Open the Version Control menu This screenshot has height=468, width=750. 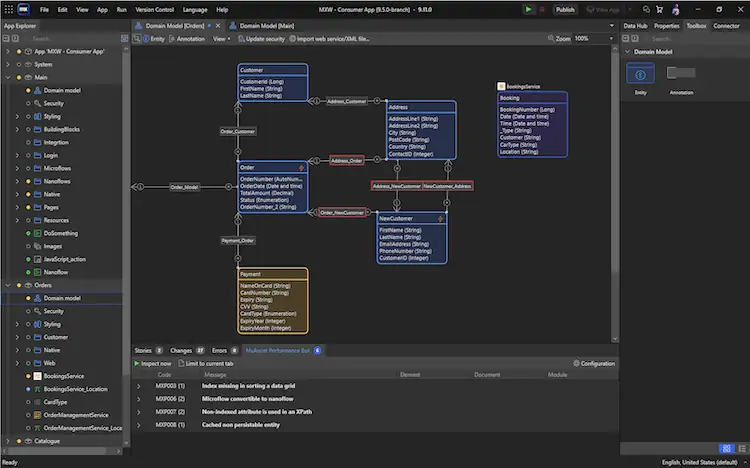pos(154,9)
